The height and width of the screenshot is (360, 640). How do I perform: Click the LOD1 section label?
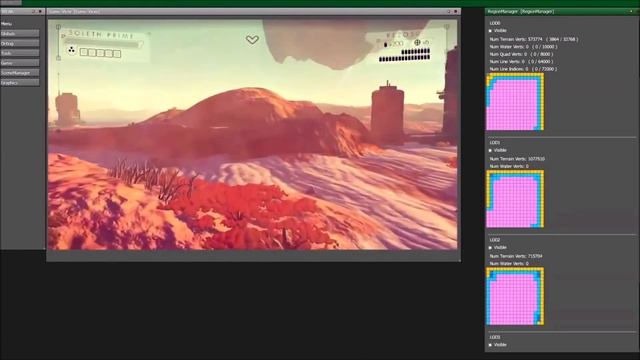click(x=495, y=143)
